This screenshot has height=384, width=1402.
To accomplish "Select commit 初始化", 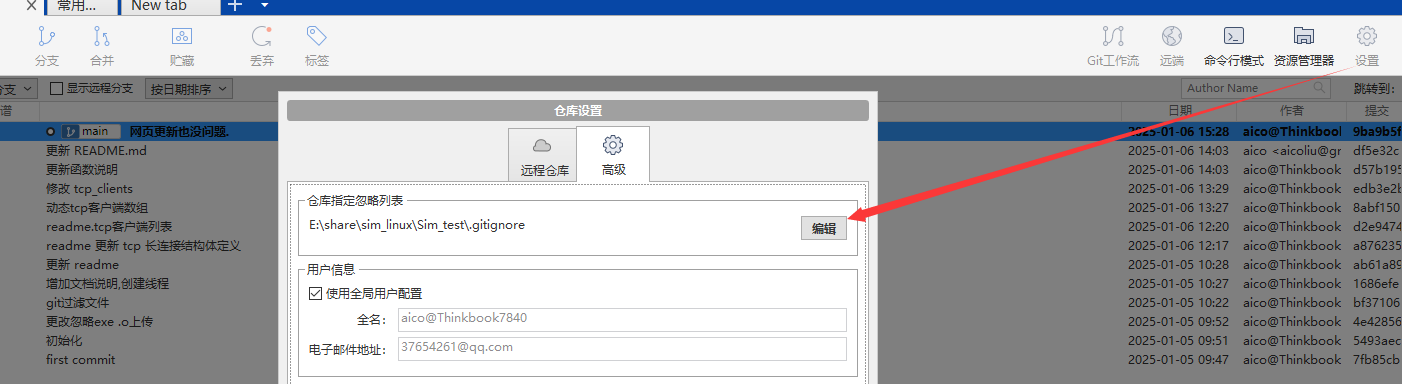I will 64,340.
